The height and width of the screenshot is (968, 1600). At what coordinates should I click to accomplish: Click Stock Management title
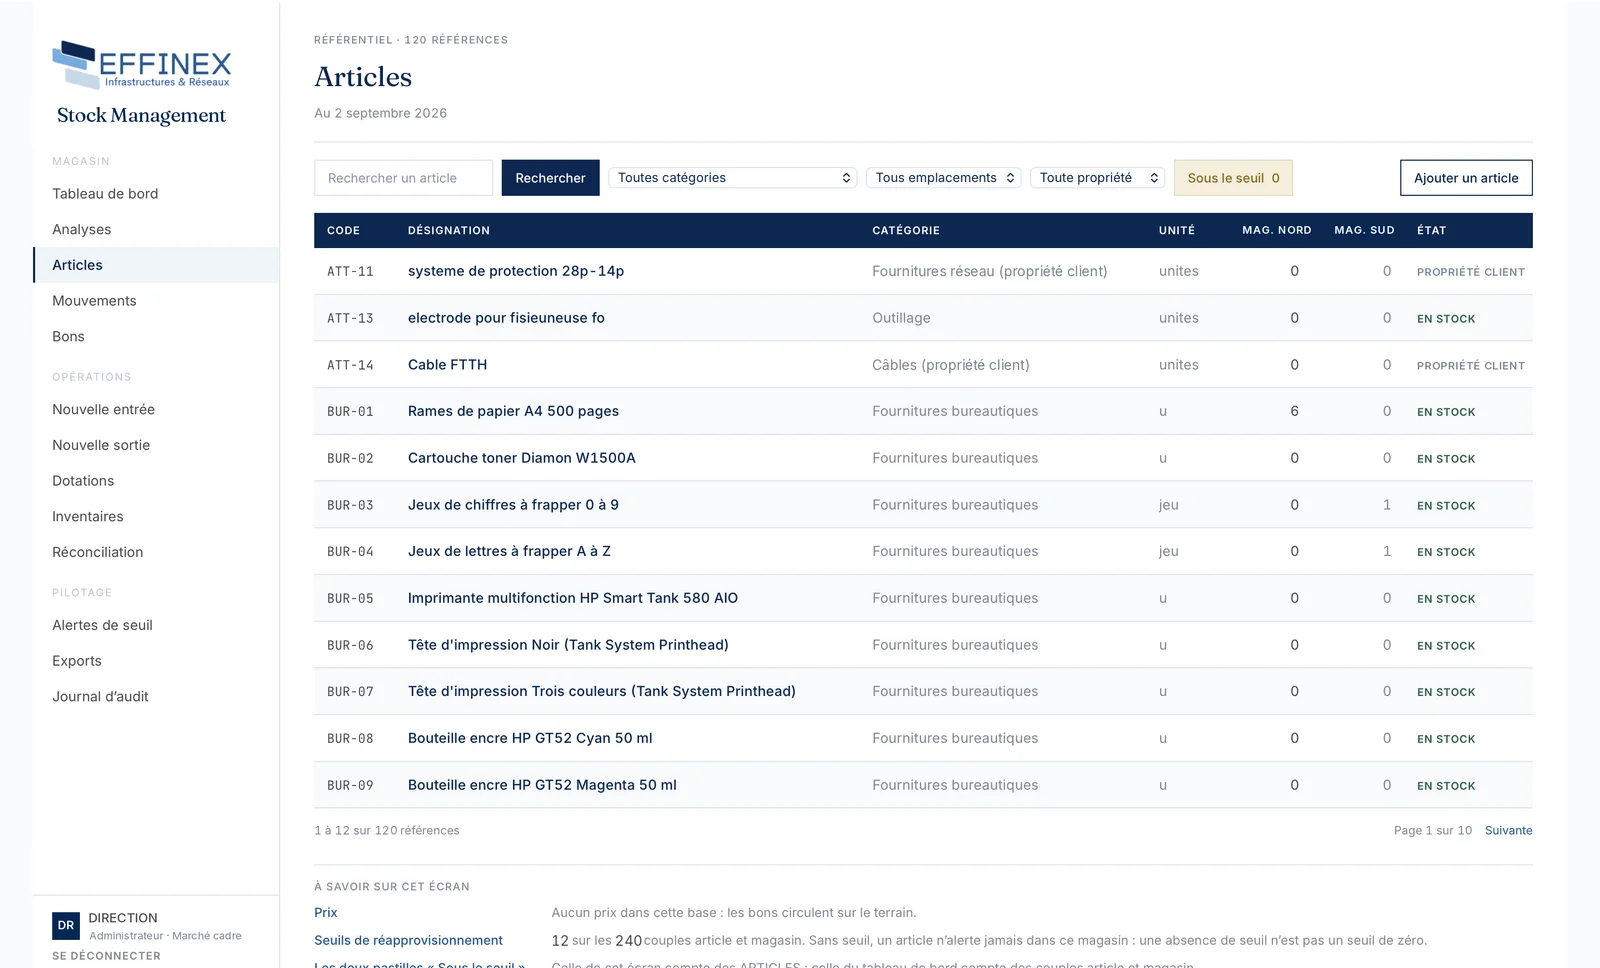(x=141, y=116)
